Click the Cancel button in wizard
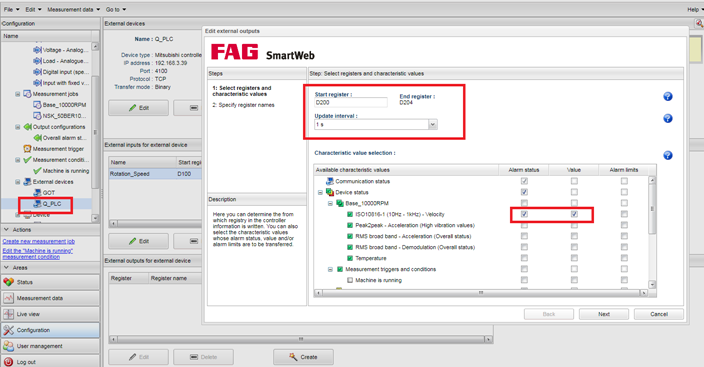 click(659, 314)
